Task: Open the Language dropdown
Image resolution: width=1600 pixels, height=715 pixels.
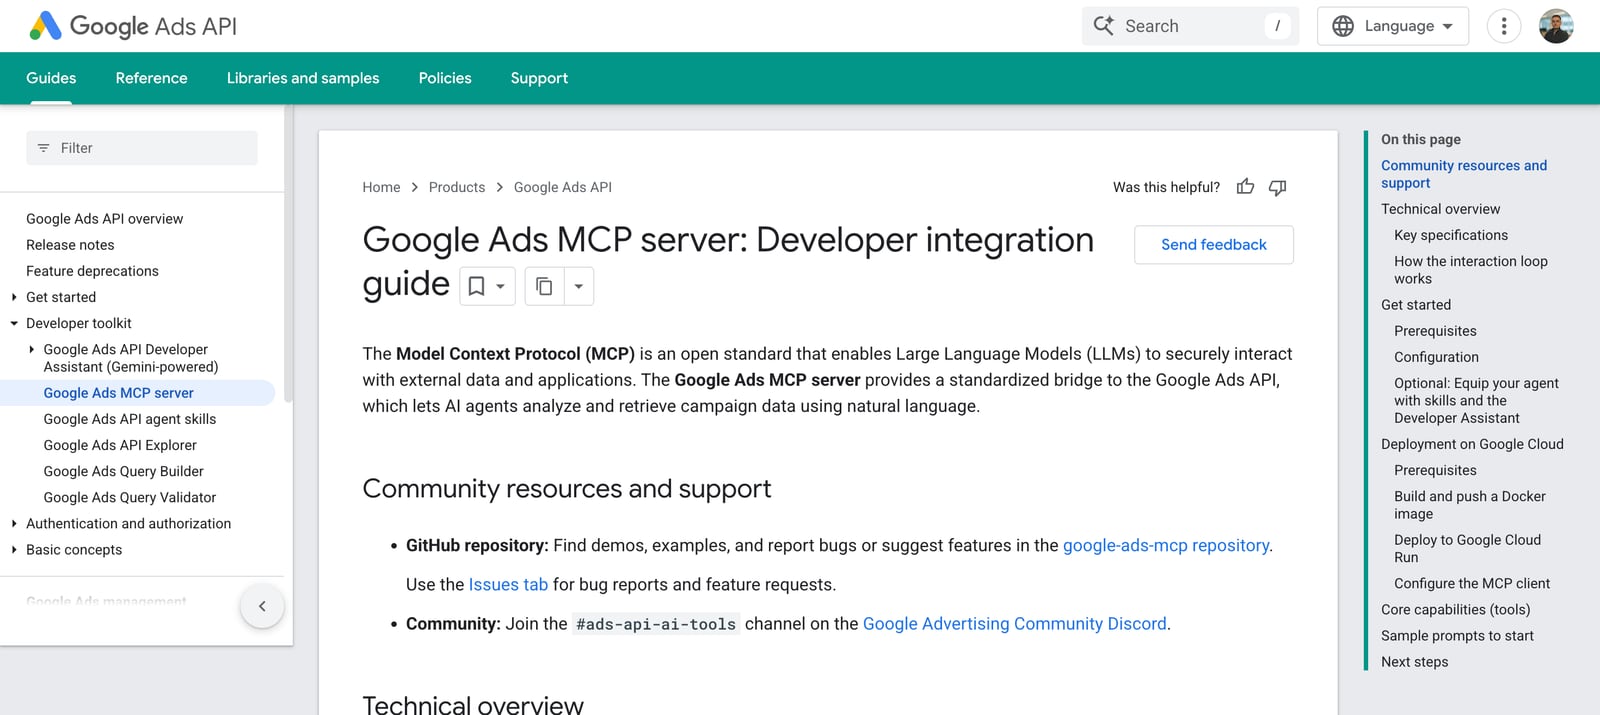Action: 1393,26
